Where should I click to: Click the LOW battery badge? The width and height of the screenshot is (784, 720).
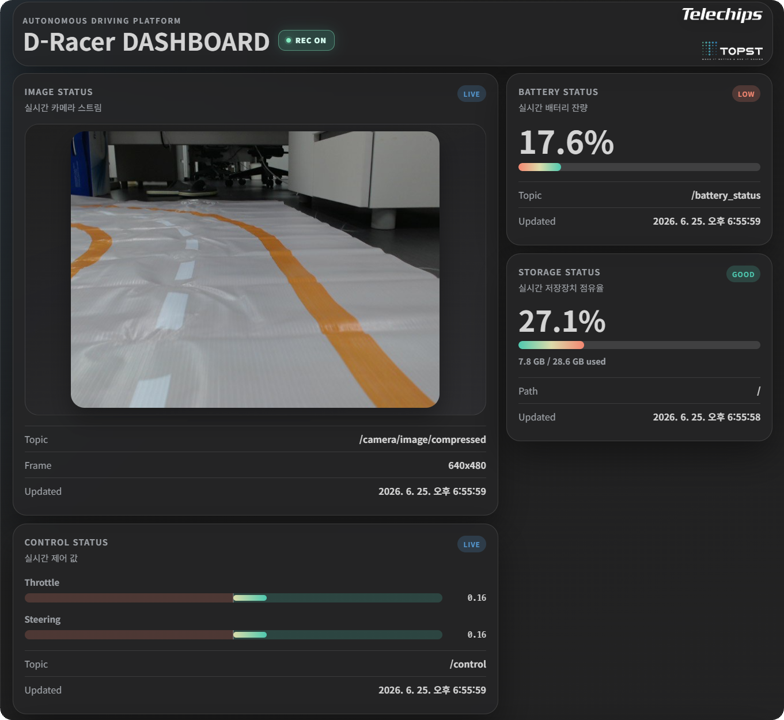(746, 94)
